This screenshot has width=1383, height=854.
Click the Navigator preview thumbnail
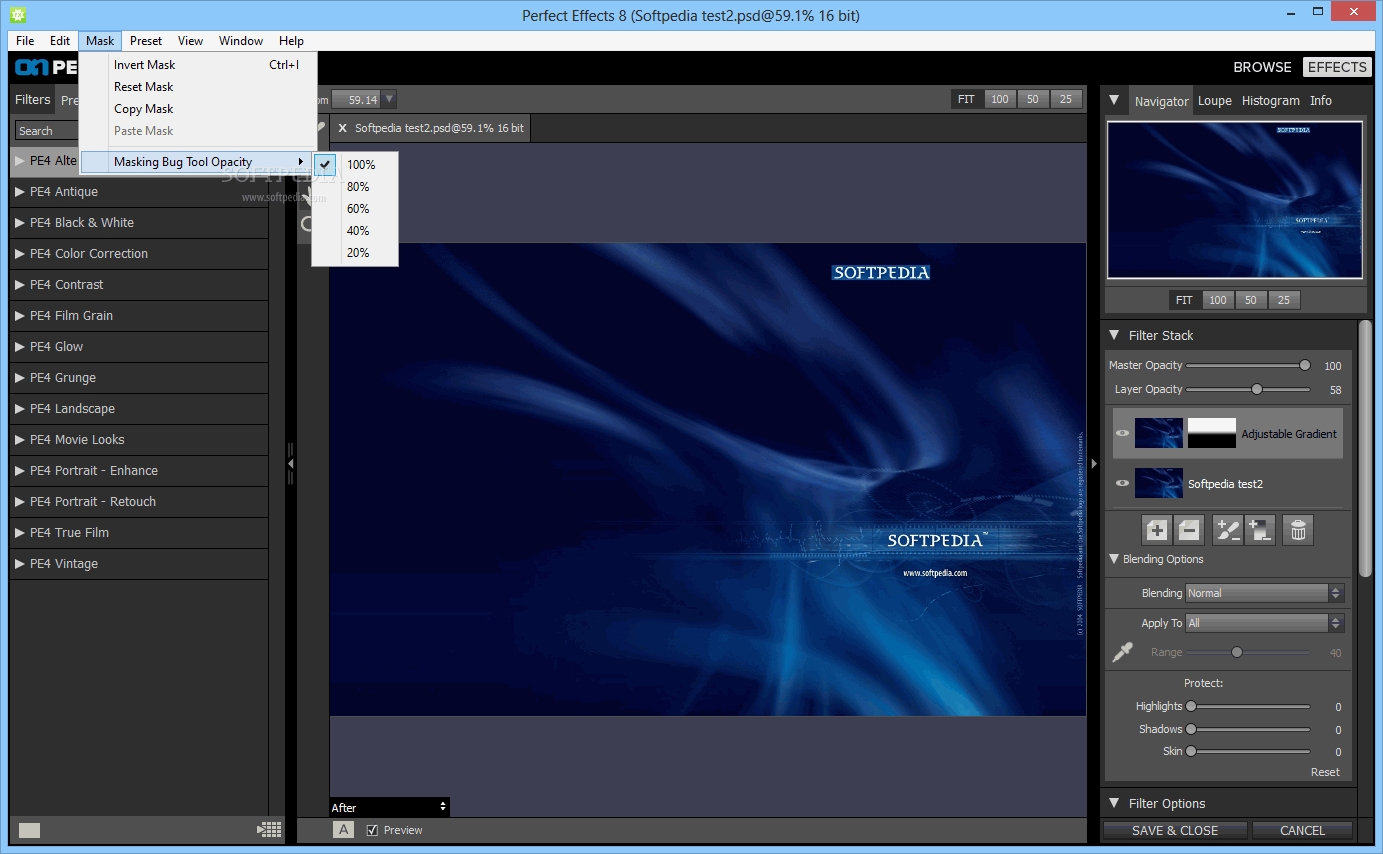click(1235, 200)
